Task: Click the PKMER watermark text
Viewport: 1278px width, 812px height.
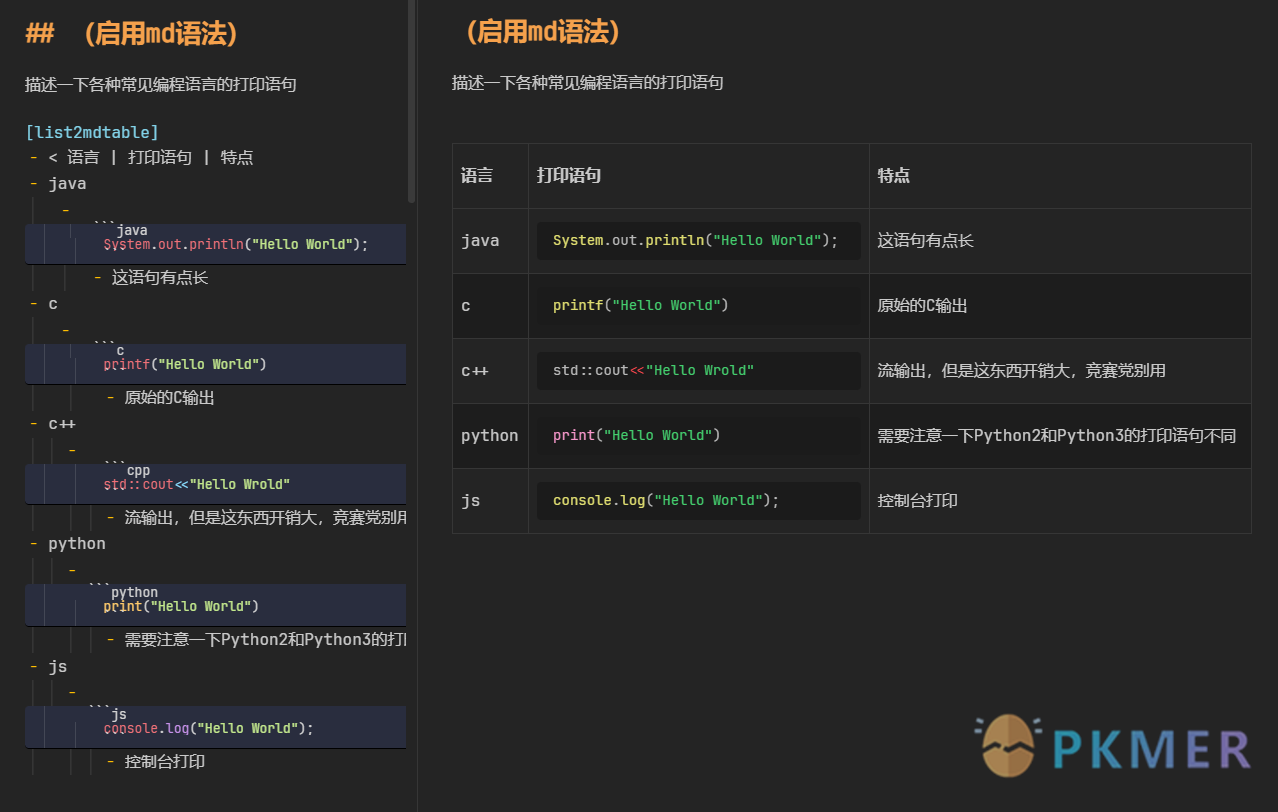Action: pyautogui.click(x=1152, y=750)
